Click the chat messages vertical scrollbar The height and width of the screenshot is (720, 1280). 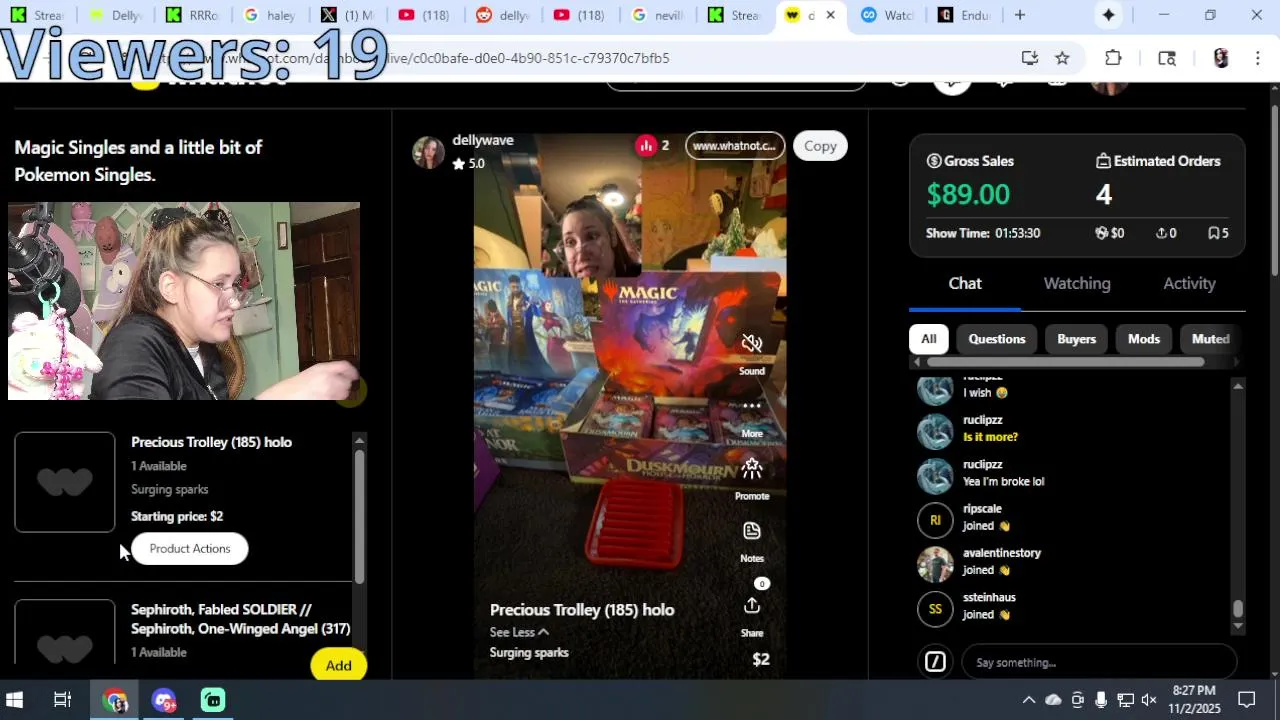pyautogui.click(x=1238, y=609)
